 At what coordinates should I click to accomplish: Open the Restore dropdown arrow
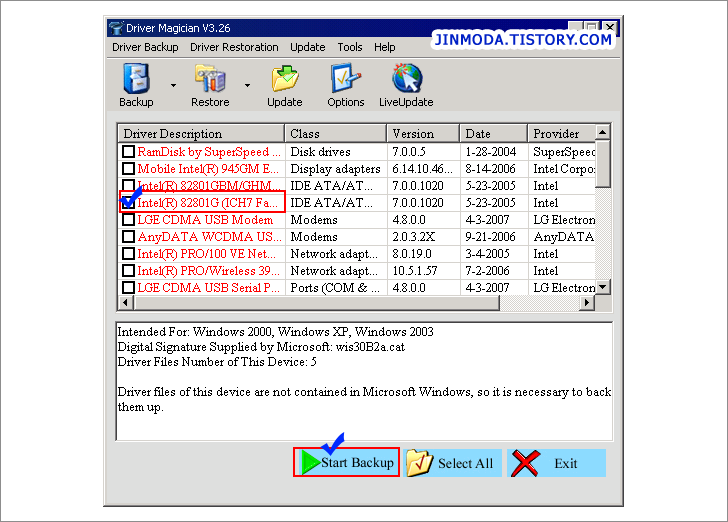pos(247,85)
